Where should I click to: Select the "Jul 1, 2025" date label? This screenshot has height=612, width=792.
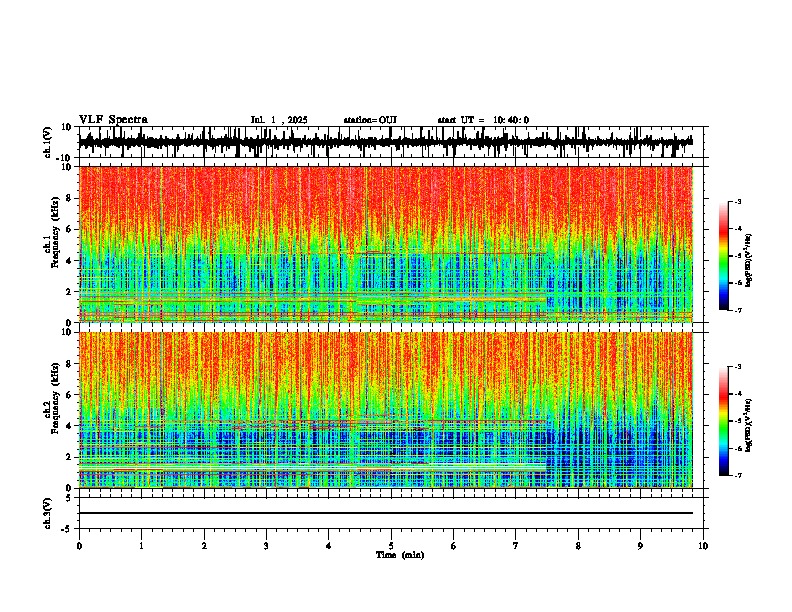point(279,120)
